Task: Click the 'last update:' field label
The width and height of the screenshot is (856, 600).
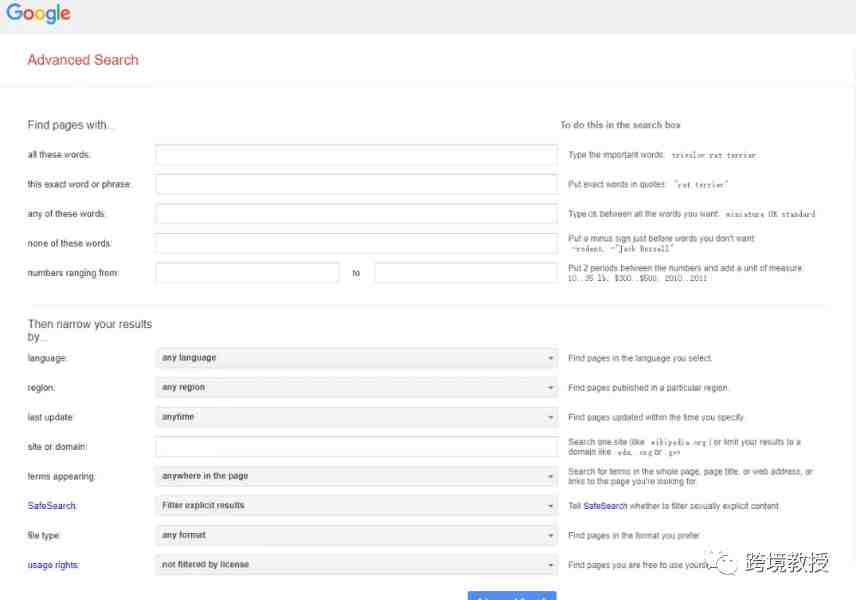Action: 50,417
